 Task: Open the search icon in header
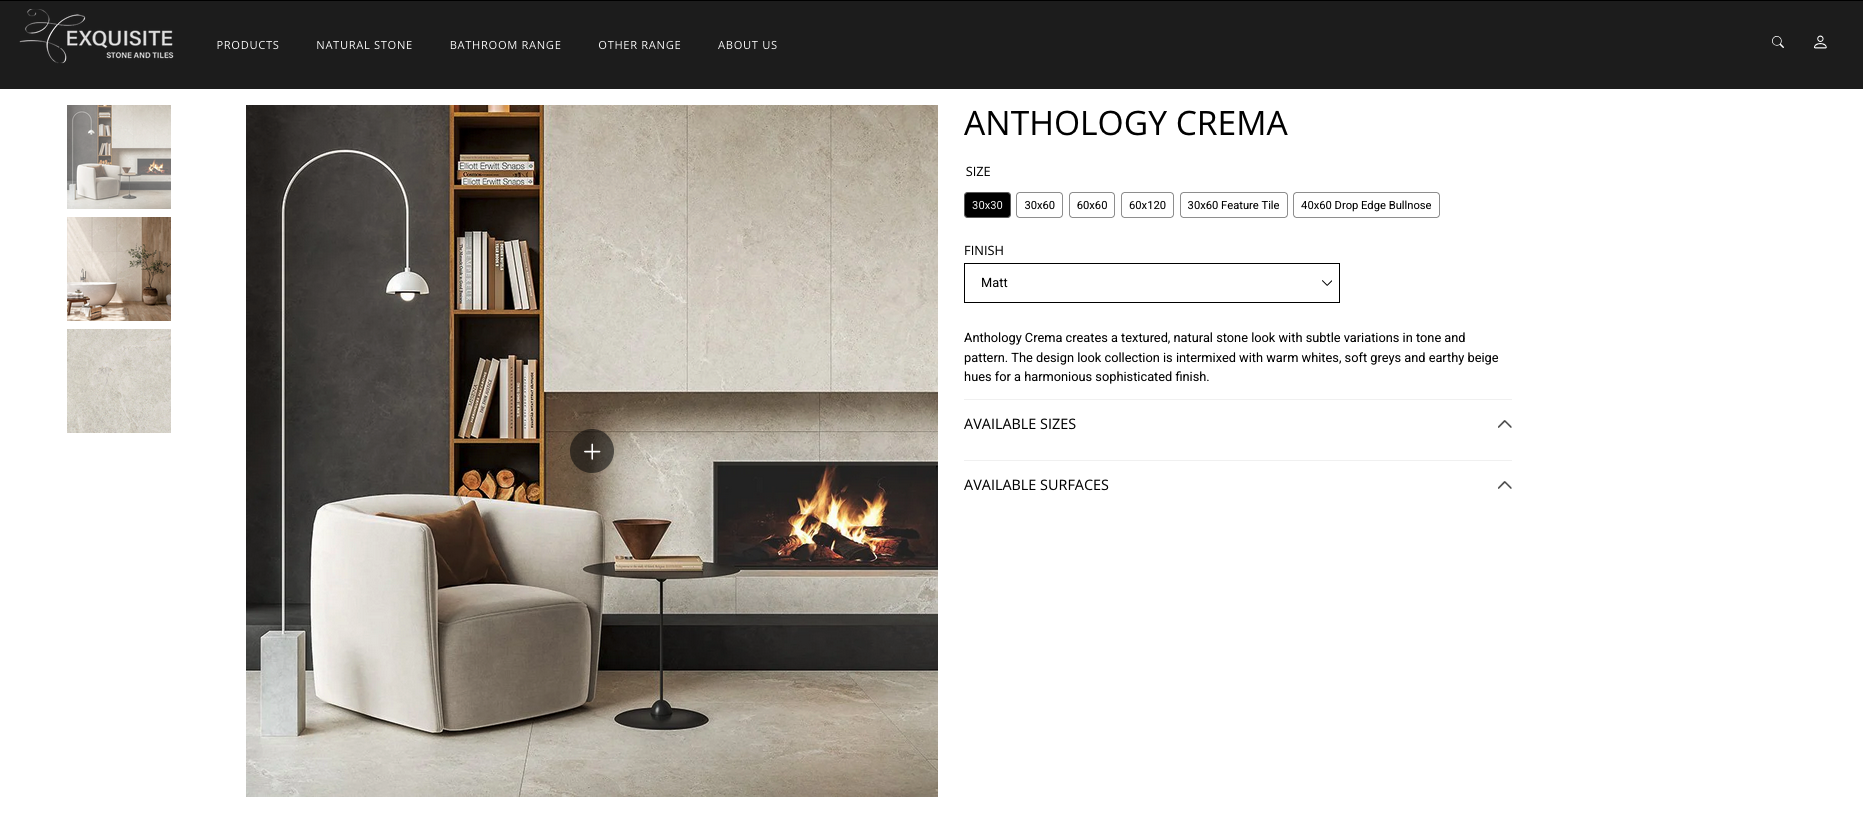point(1777,42)
